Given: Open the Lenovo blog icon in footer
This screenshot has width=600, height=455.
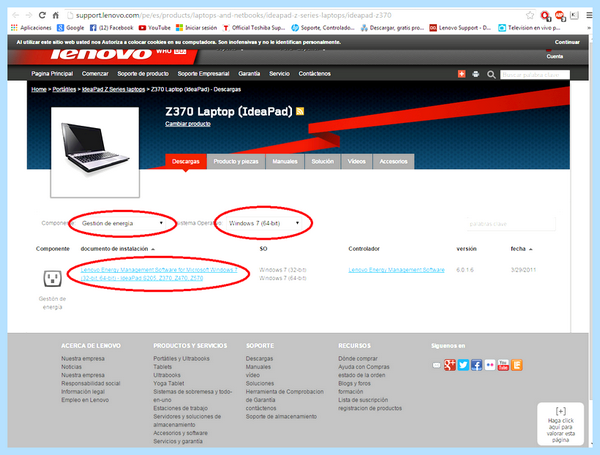Looking at the screenshot, I should tap(517, 365).
